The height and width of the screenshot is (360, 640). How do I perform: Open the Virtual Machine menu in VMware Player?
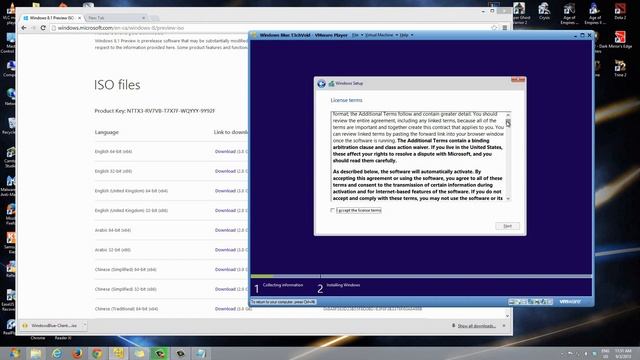point(381,35)
